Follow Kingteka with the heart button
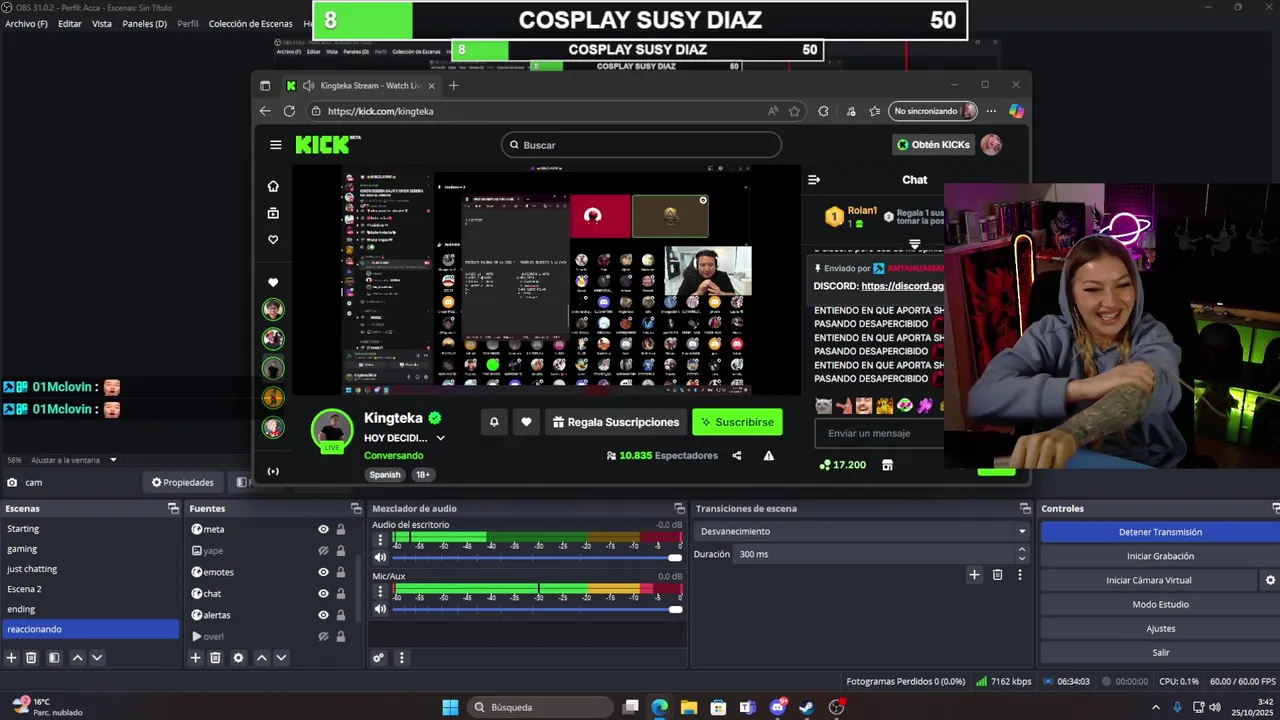Image resolution: width=1280 pixels, height=720 pixels. pyautogui.click(x=526, y=422)
